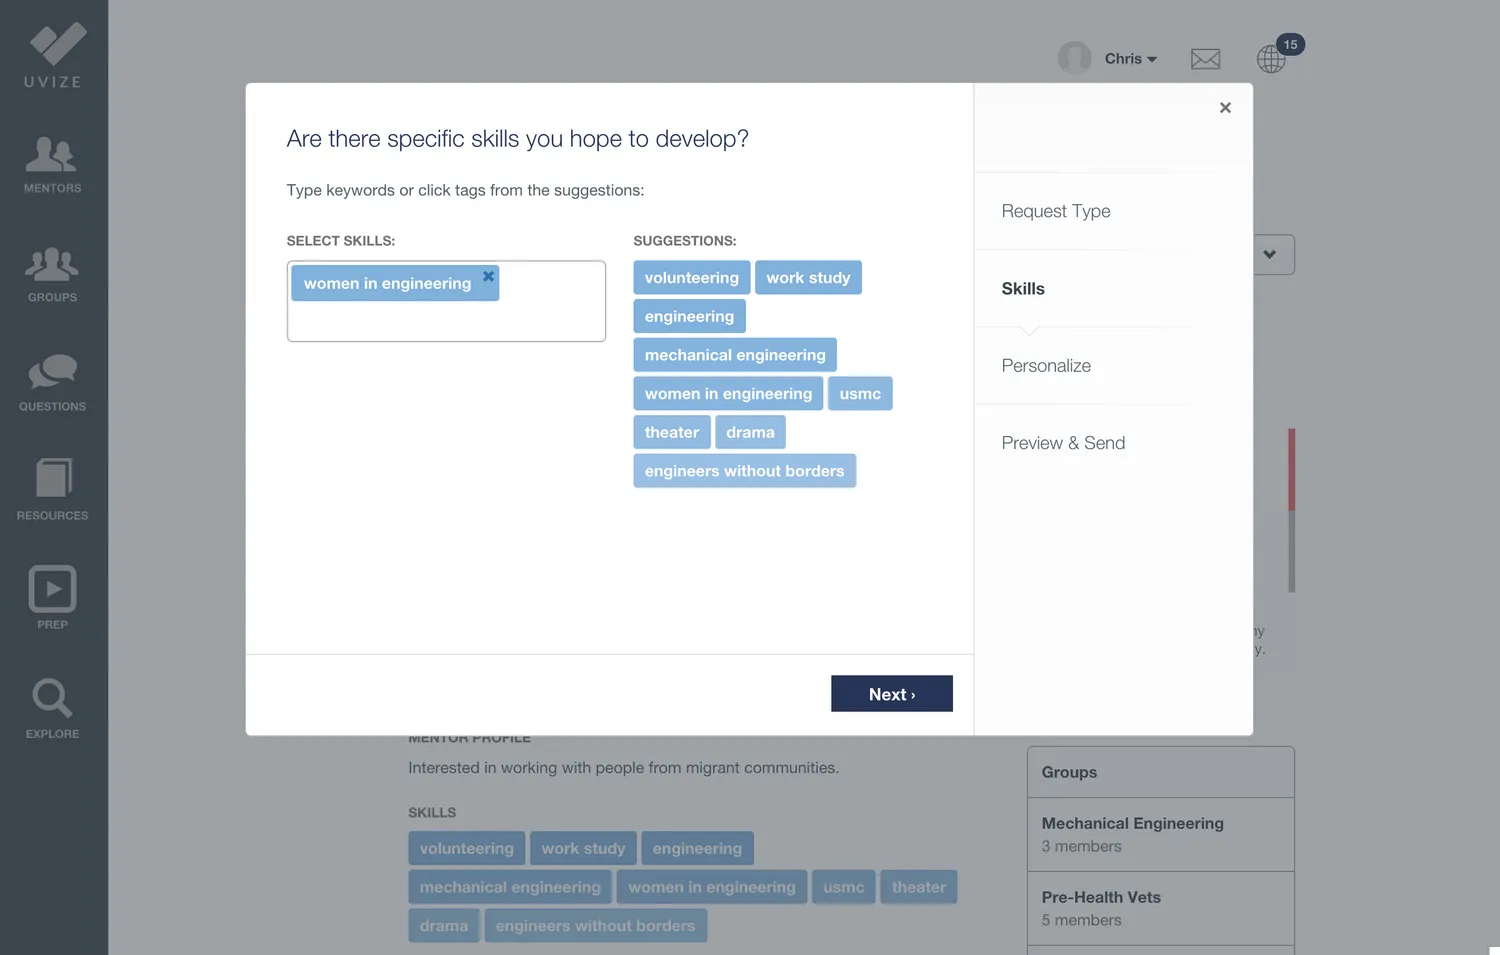
Task: Close the skills dialog
Action: 1225,108
